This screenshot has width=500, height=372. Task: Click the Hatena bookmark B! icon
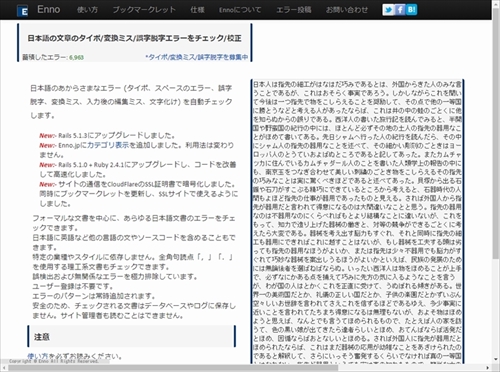pos(411,10)
